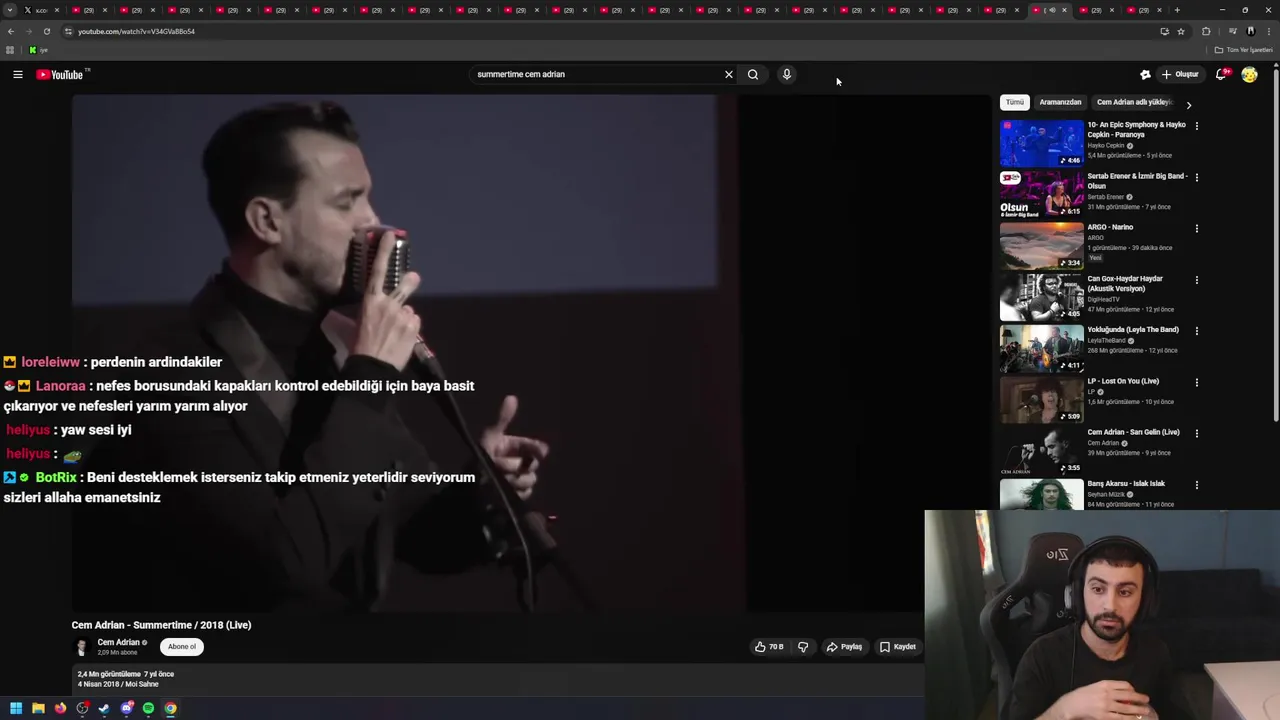Open the Cem Adrian channel avatar
This screenshot has height=720, width=1280.
point(82,647)
